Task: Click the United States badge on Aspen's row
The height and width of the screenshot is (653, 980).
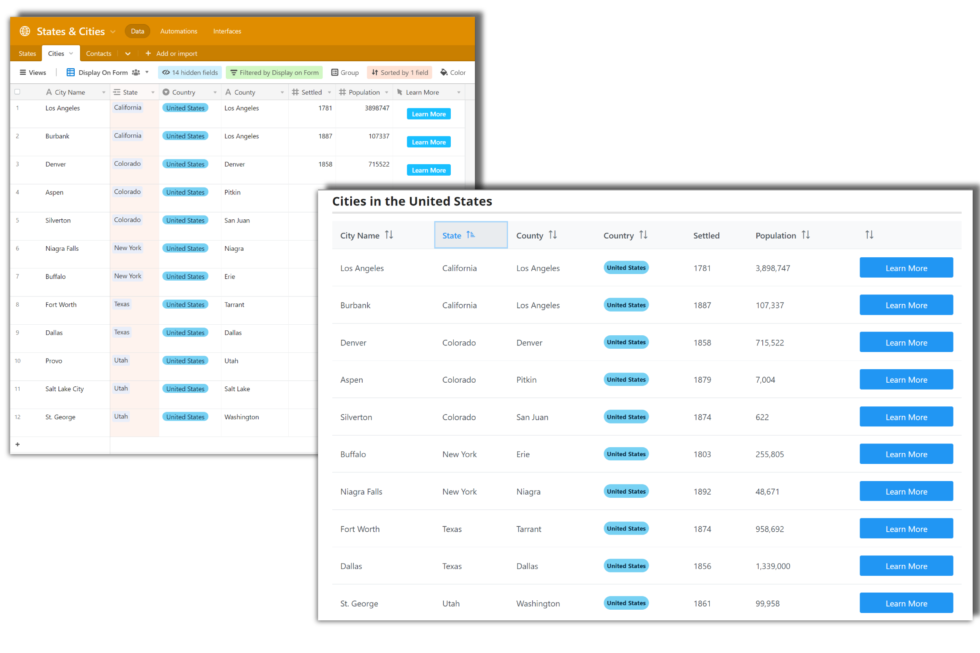Action: [x=625, y=379]
